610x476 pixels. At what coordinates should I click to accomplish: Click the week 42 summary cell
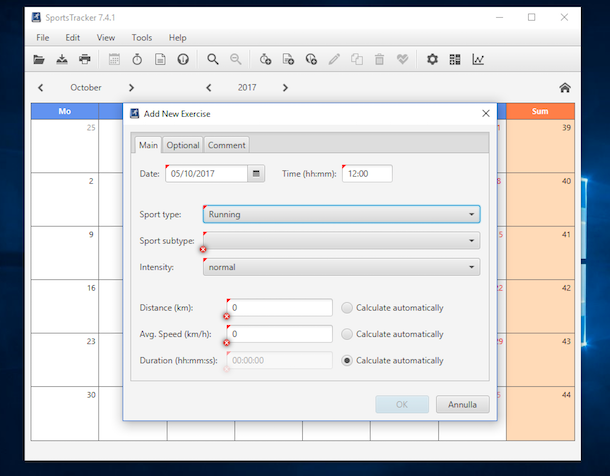pos(540,306)
